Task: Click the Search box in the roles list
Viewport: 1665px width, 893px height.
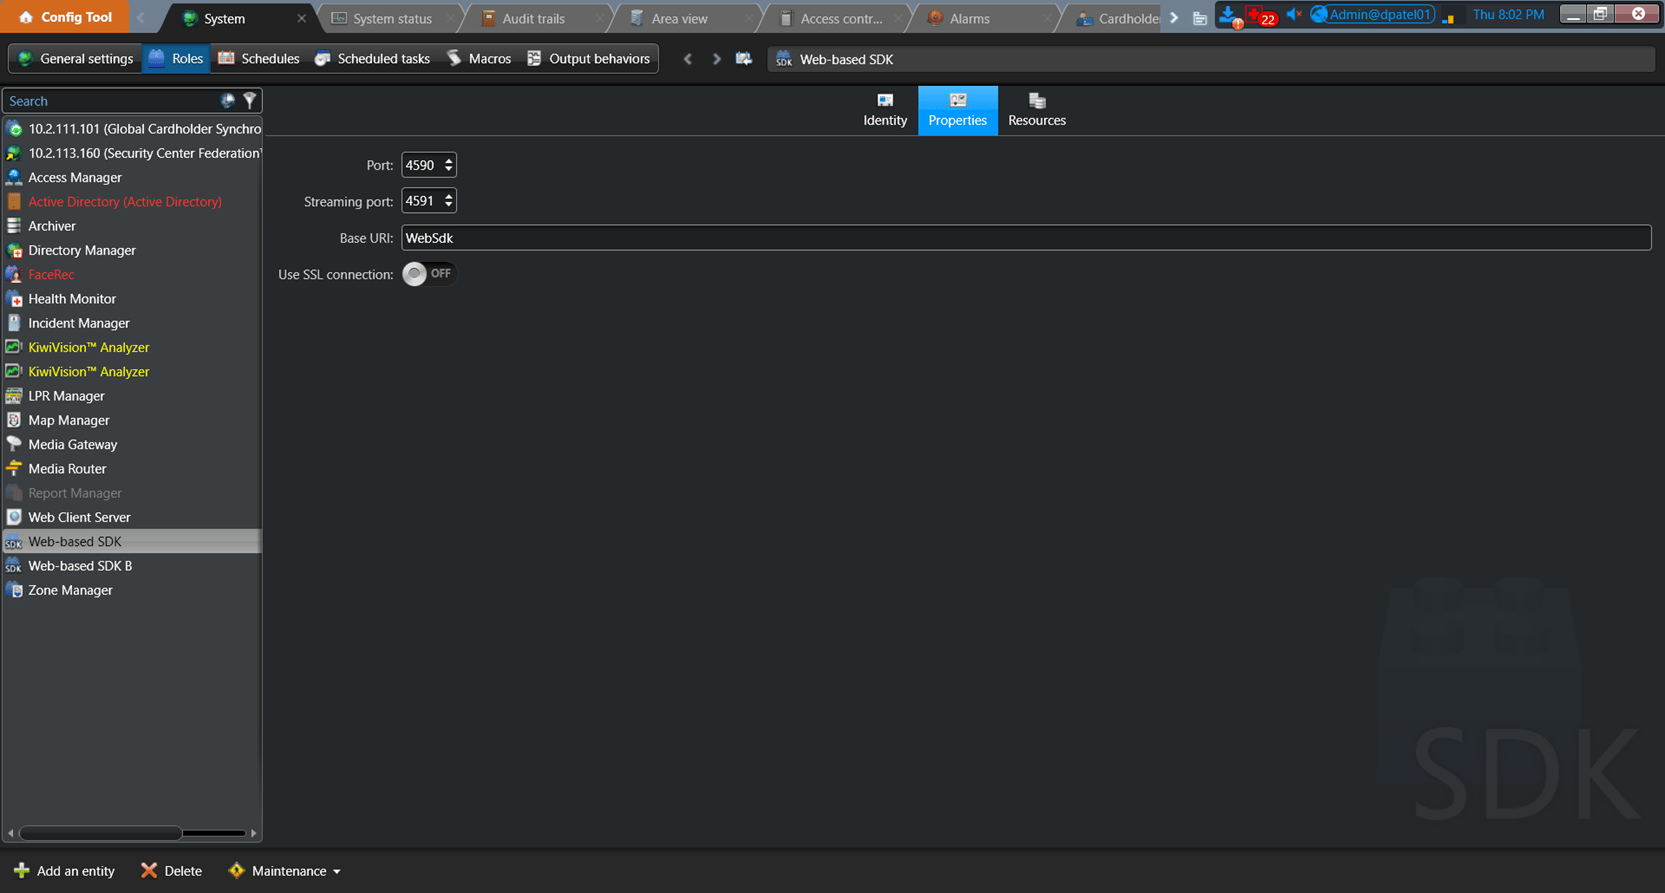Action: [110, 101]
